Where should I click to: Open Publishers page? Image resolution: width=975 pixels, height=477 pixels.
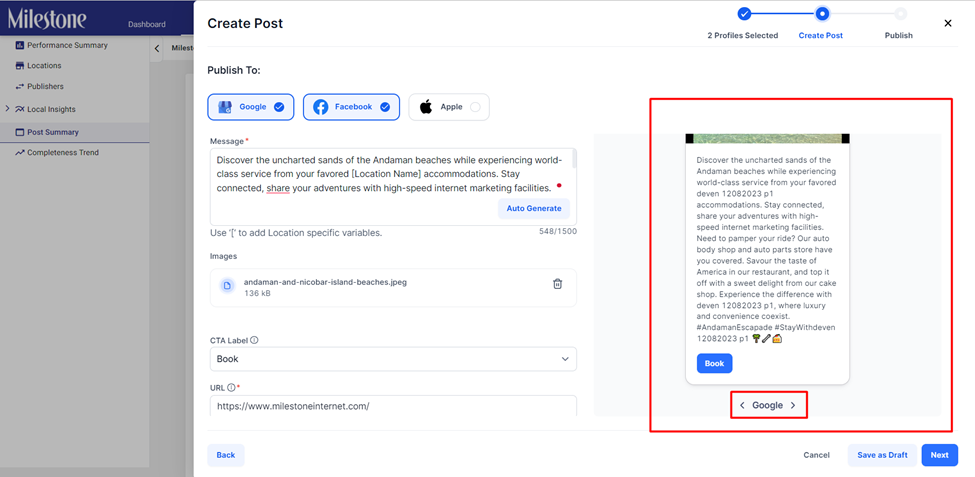(x=45, y=86)
